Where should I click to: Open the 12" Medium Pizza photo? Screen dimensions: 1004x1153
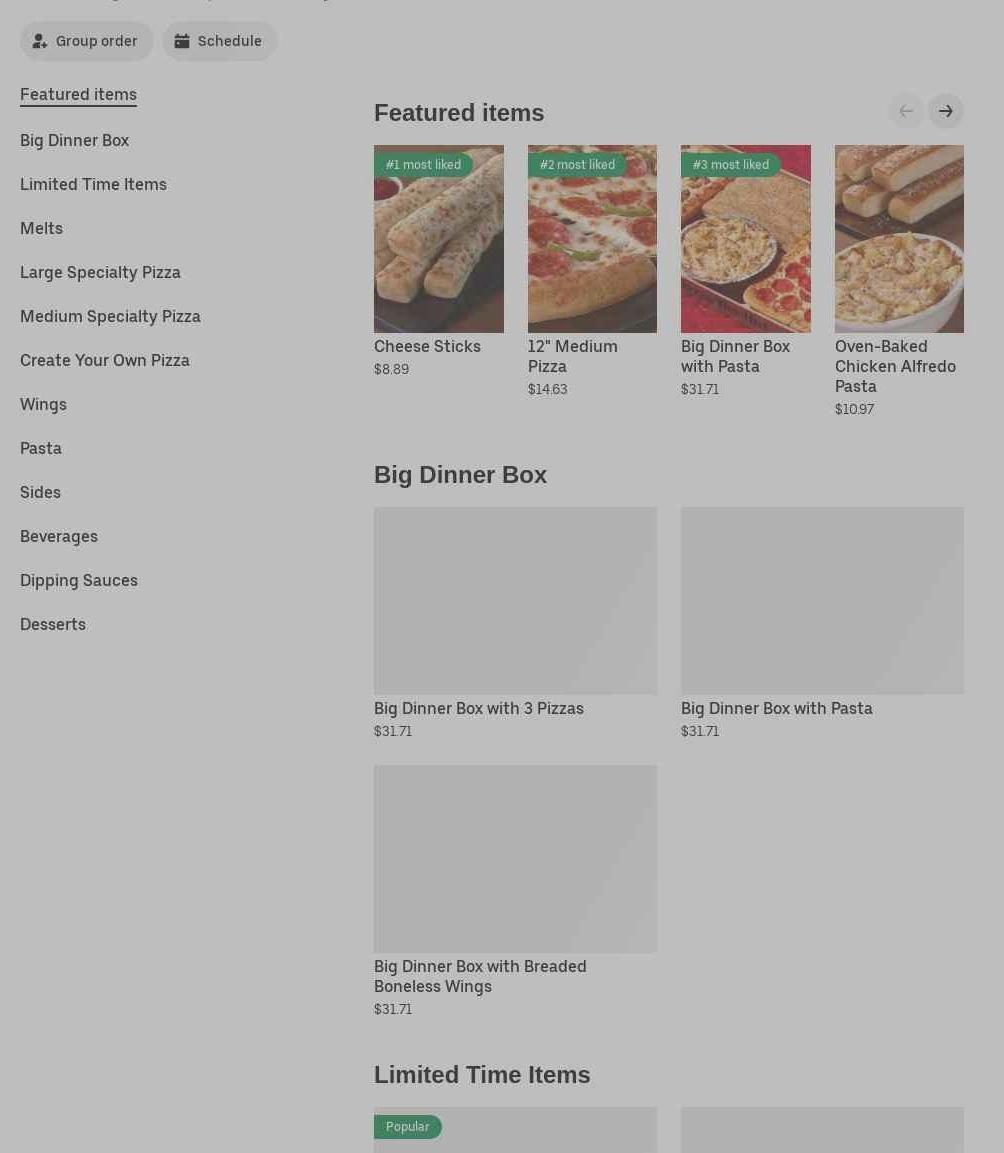tap(592, 239)
